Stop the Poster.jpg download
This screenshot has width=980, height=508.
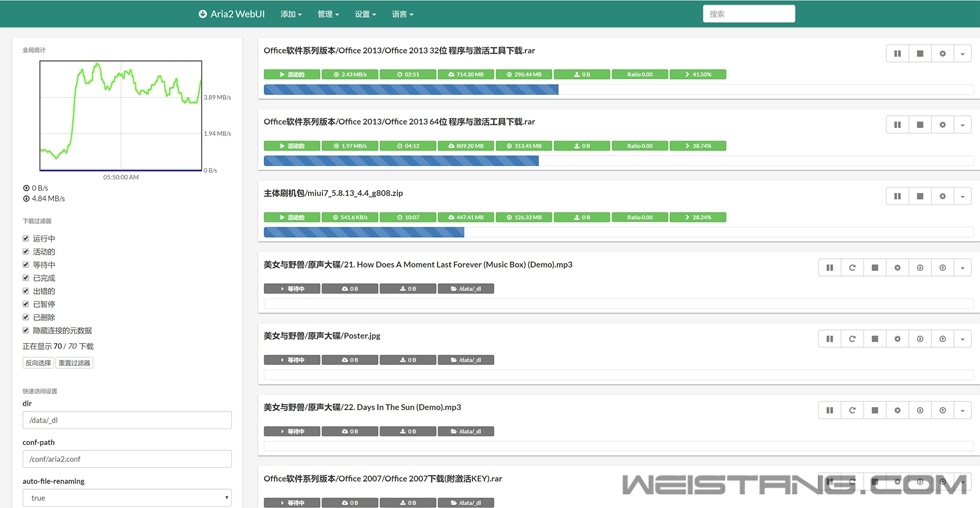tap(875, 339)
